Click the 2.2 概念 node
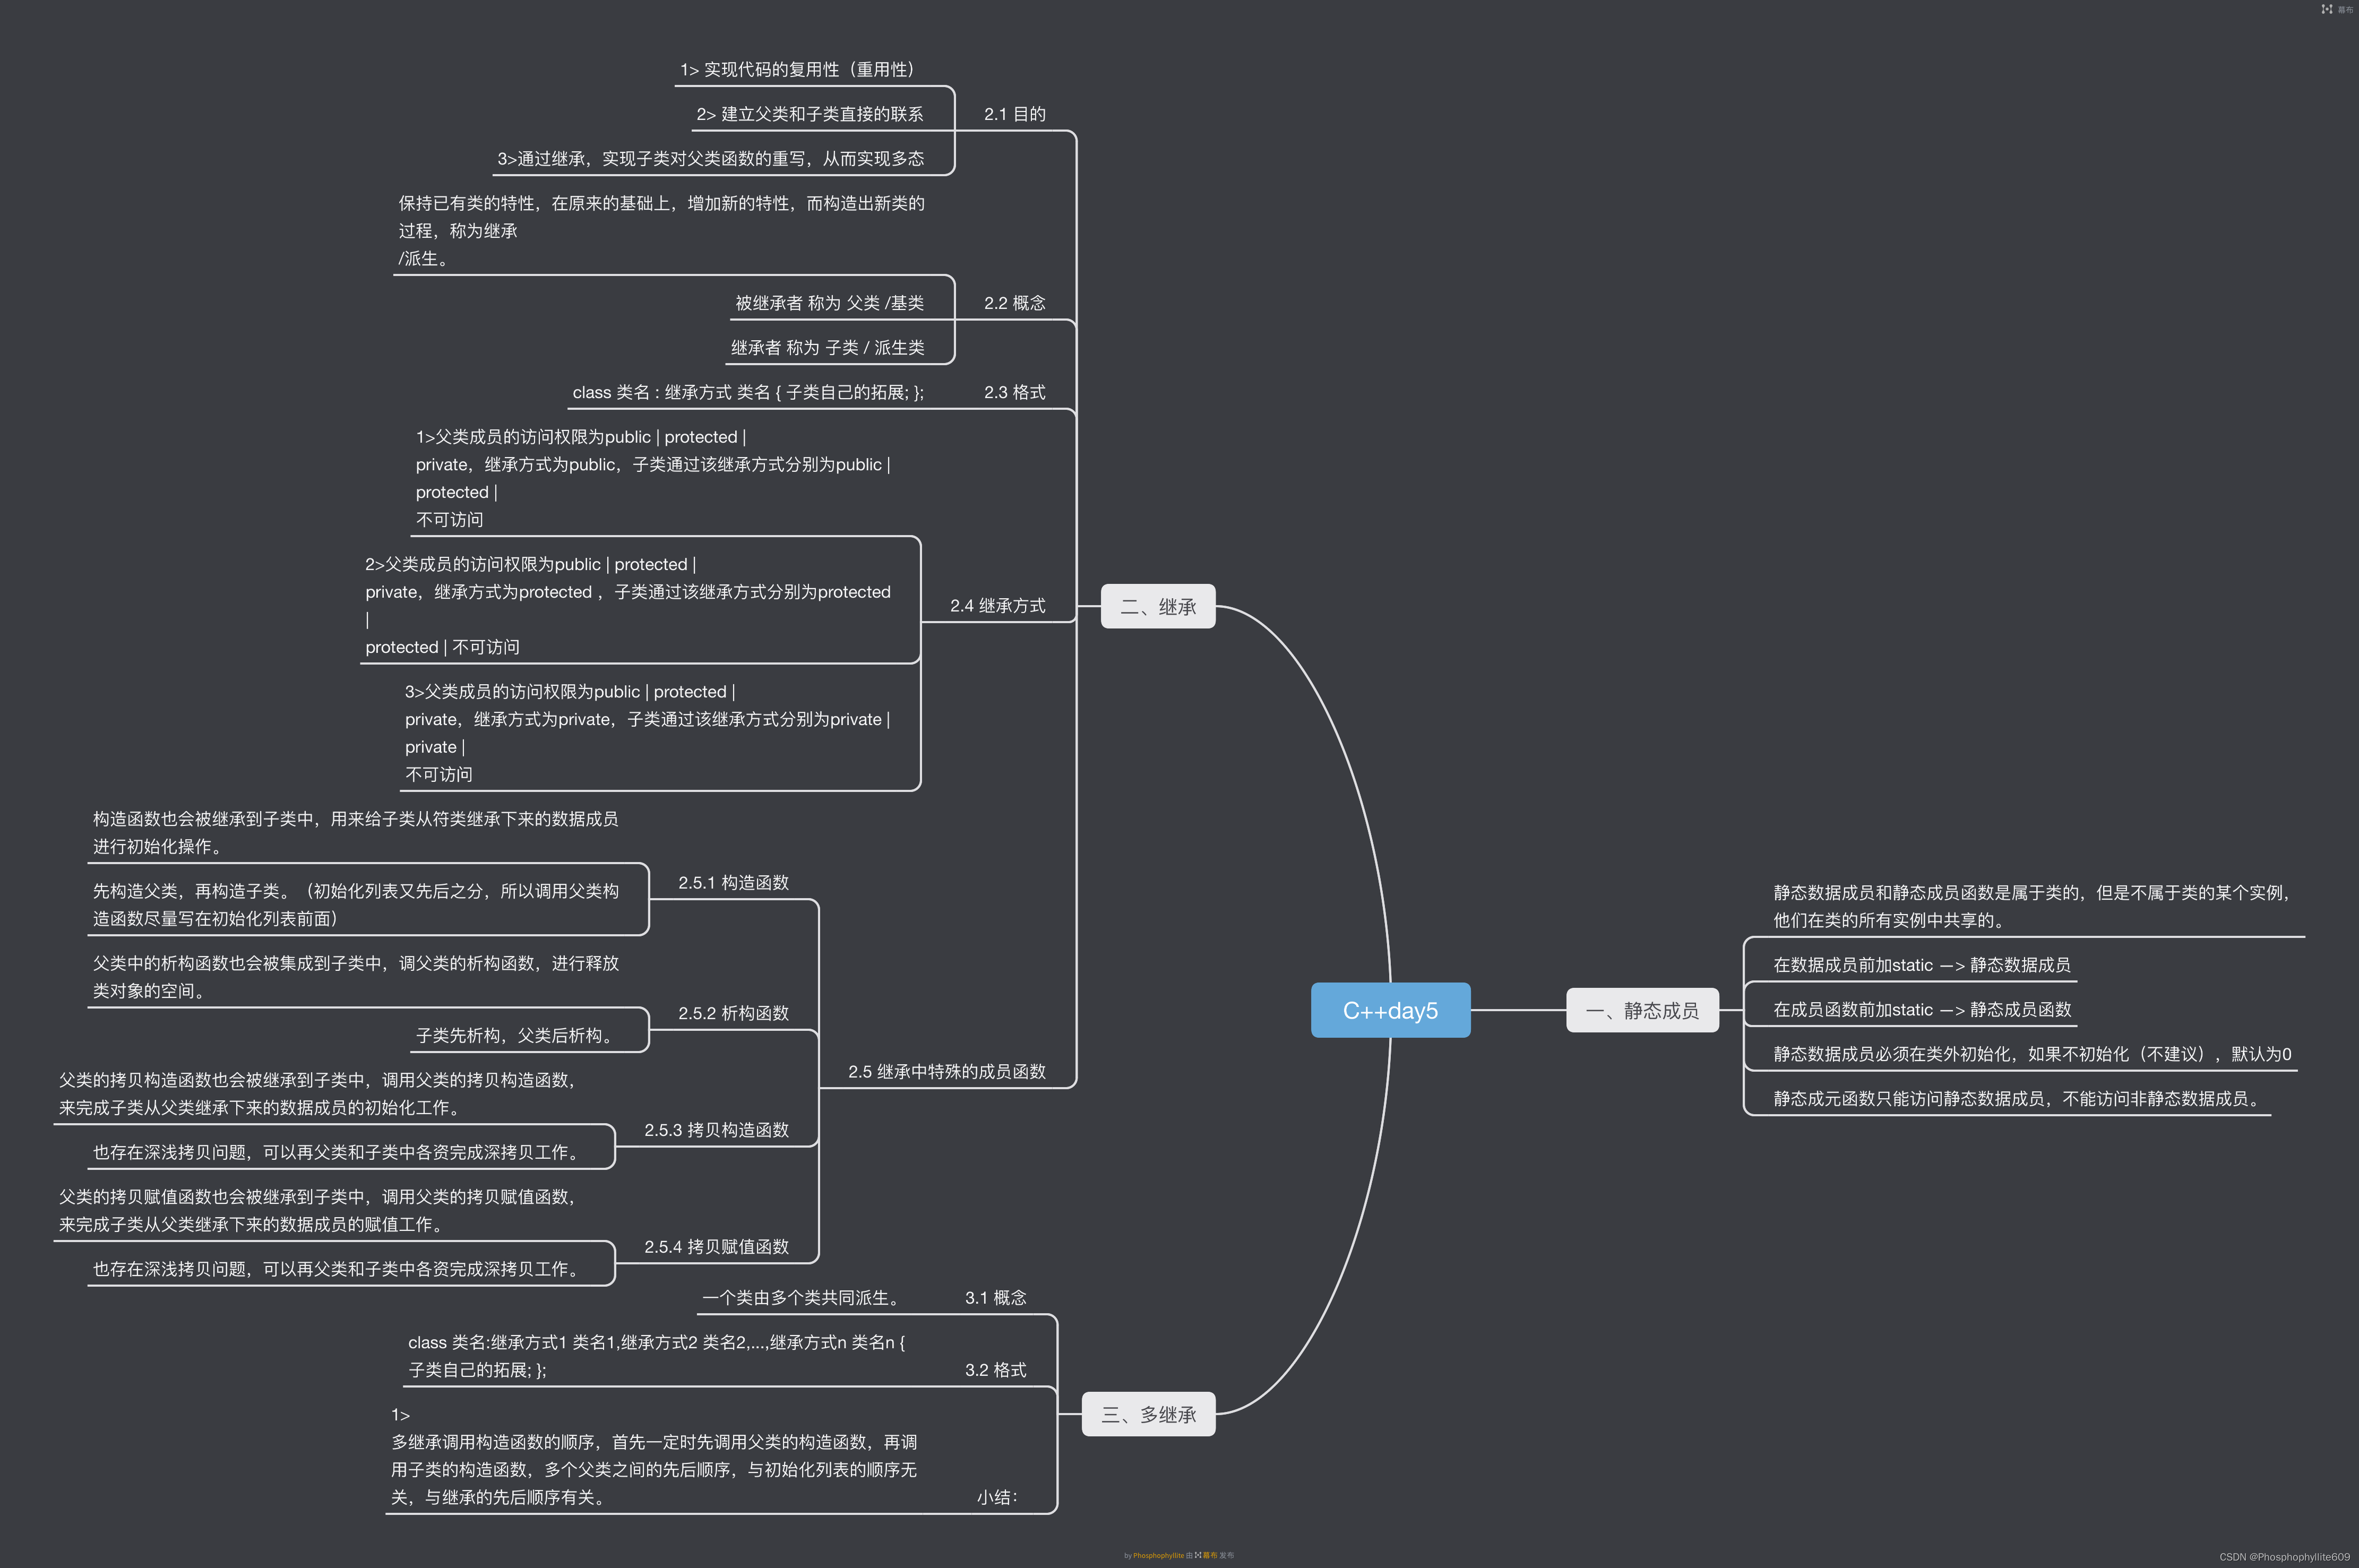This screenshot has height=1568, width=2359. coord(1014,302)
